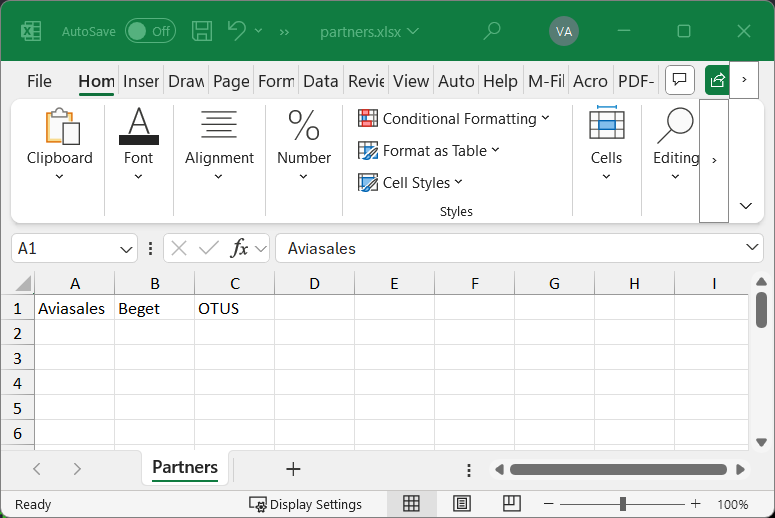Select cell containing OTUS

pos(234,308)
